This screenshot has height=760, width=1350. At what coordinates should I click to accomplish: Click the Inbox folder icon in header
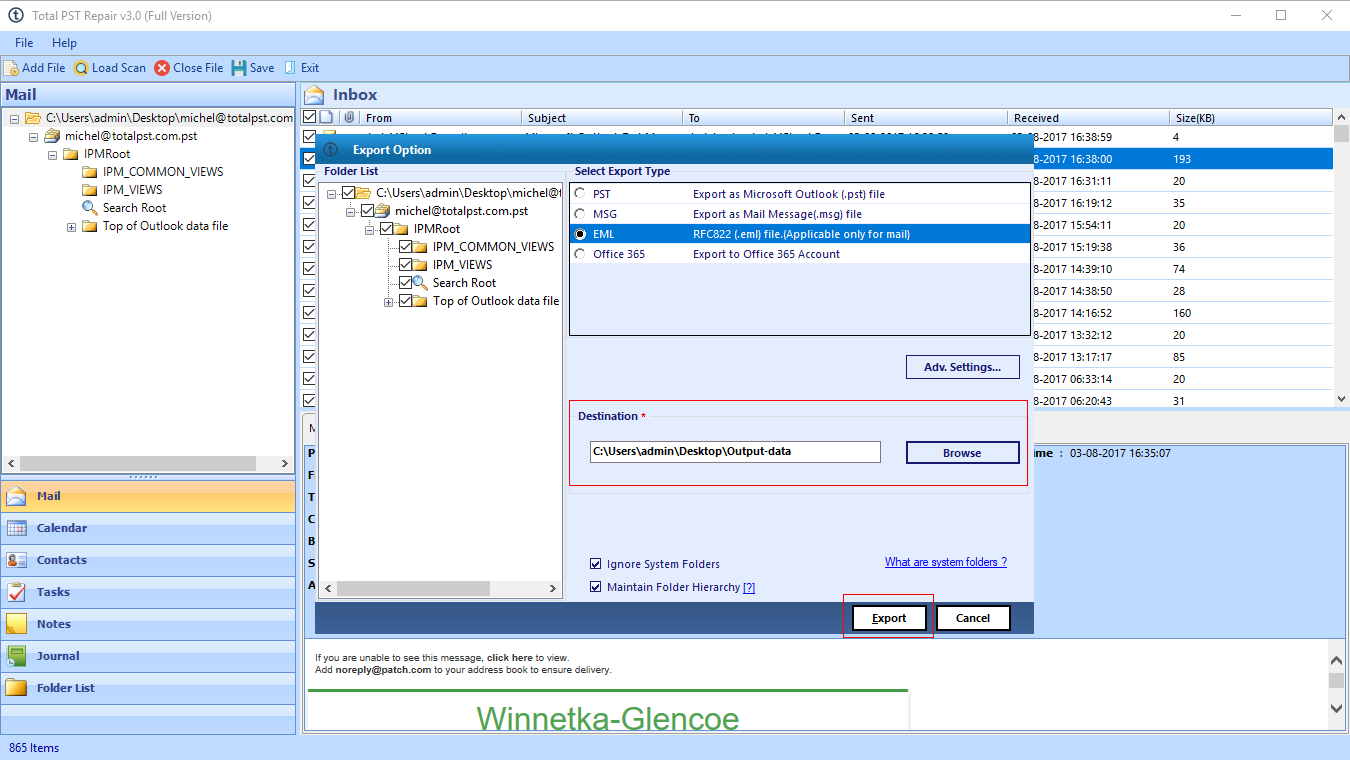point(315,95)
